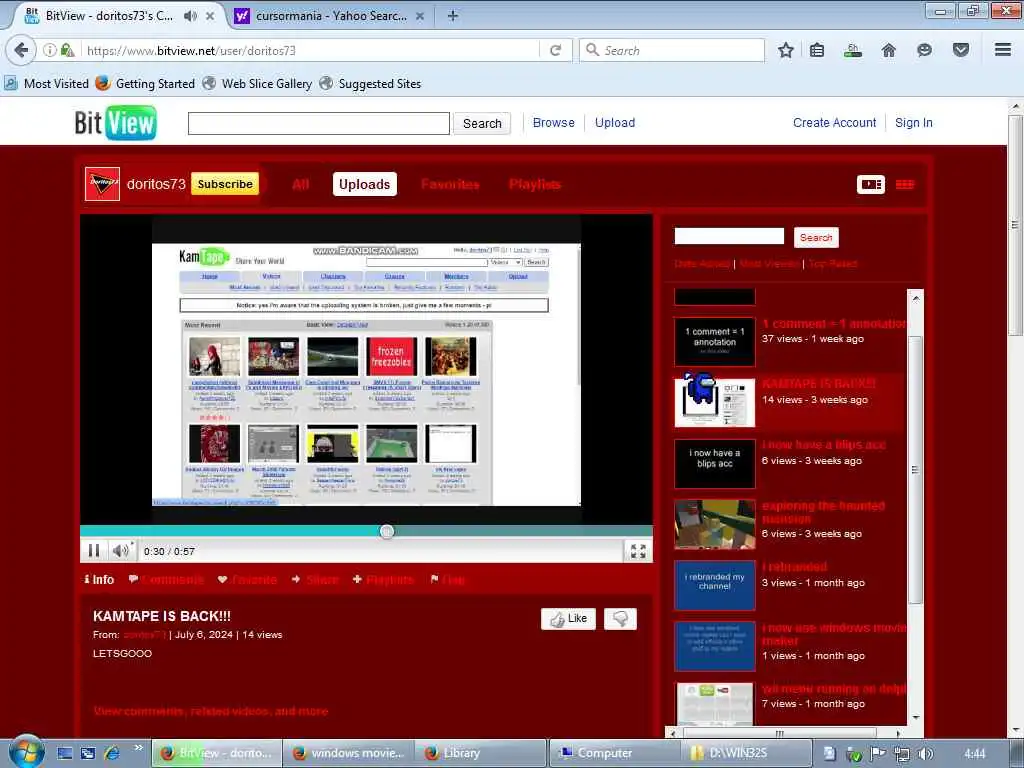Click 'View comments, related videos, and more' link
Viewport: 1024px width, 768px height.
[211, 711]
